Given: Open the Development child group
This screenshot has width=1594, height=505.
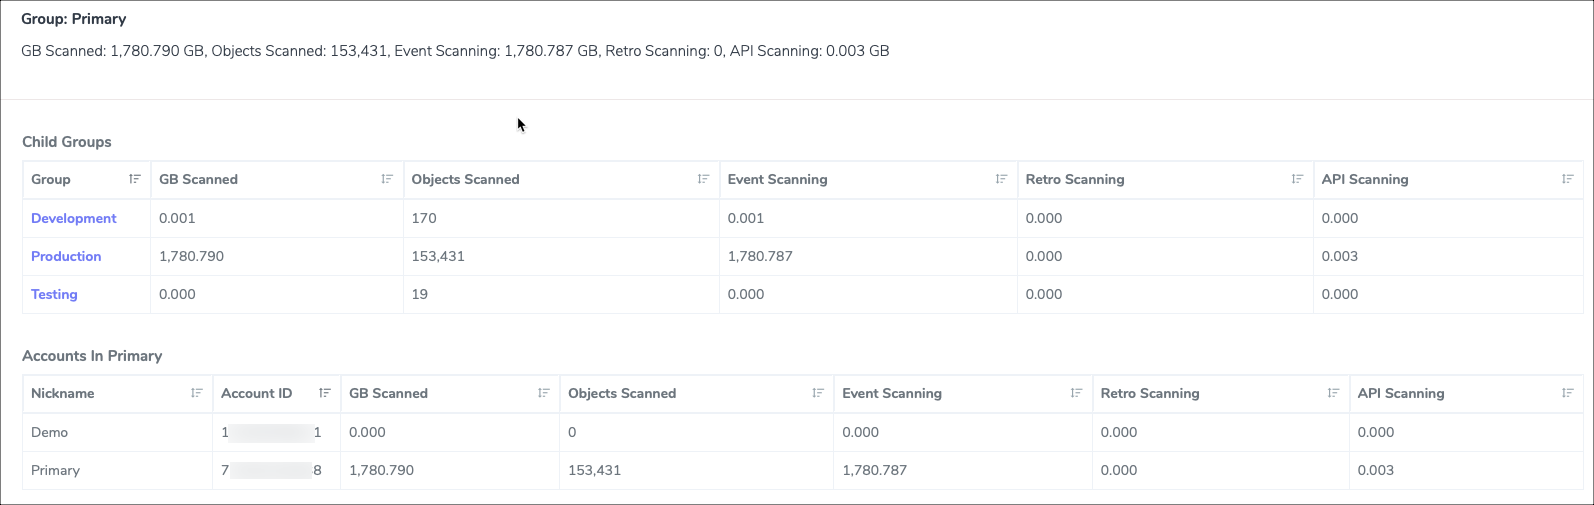Looking at the screenshot, I should click(x=74, y=218).
